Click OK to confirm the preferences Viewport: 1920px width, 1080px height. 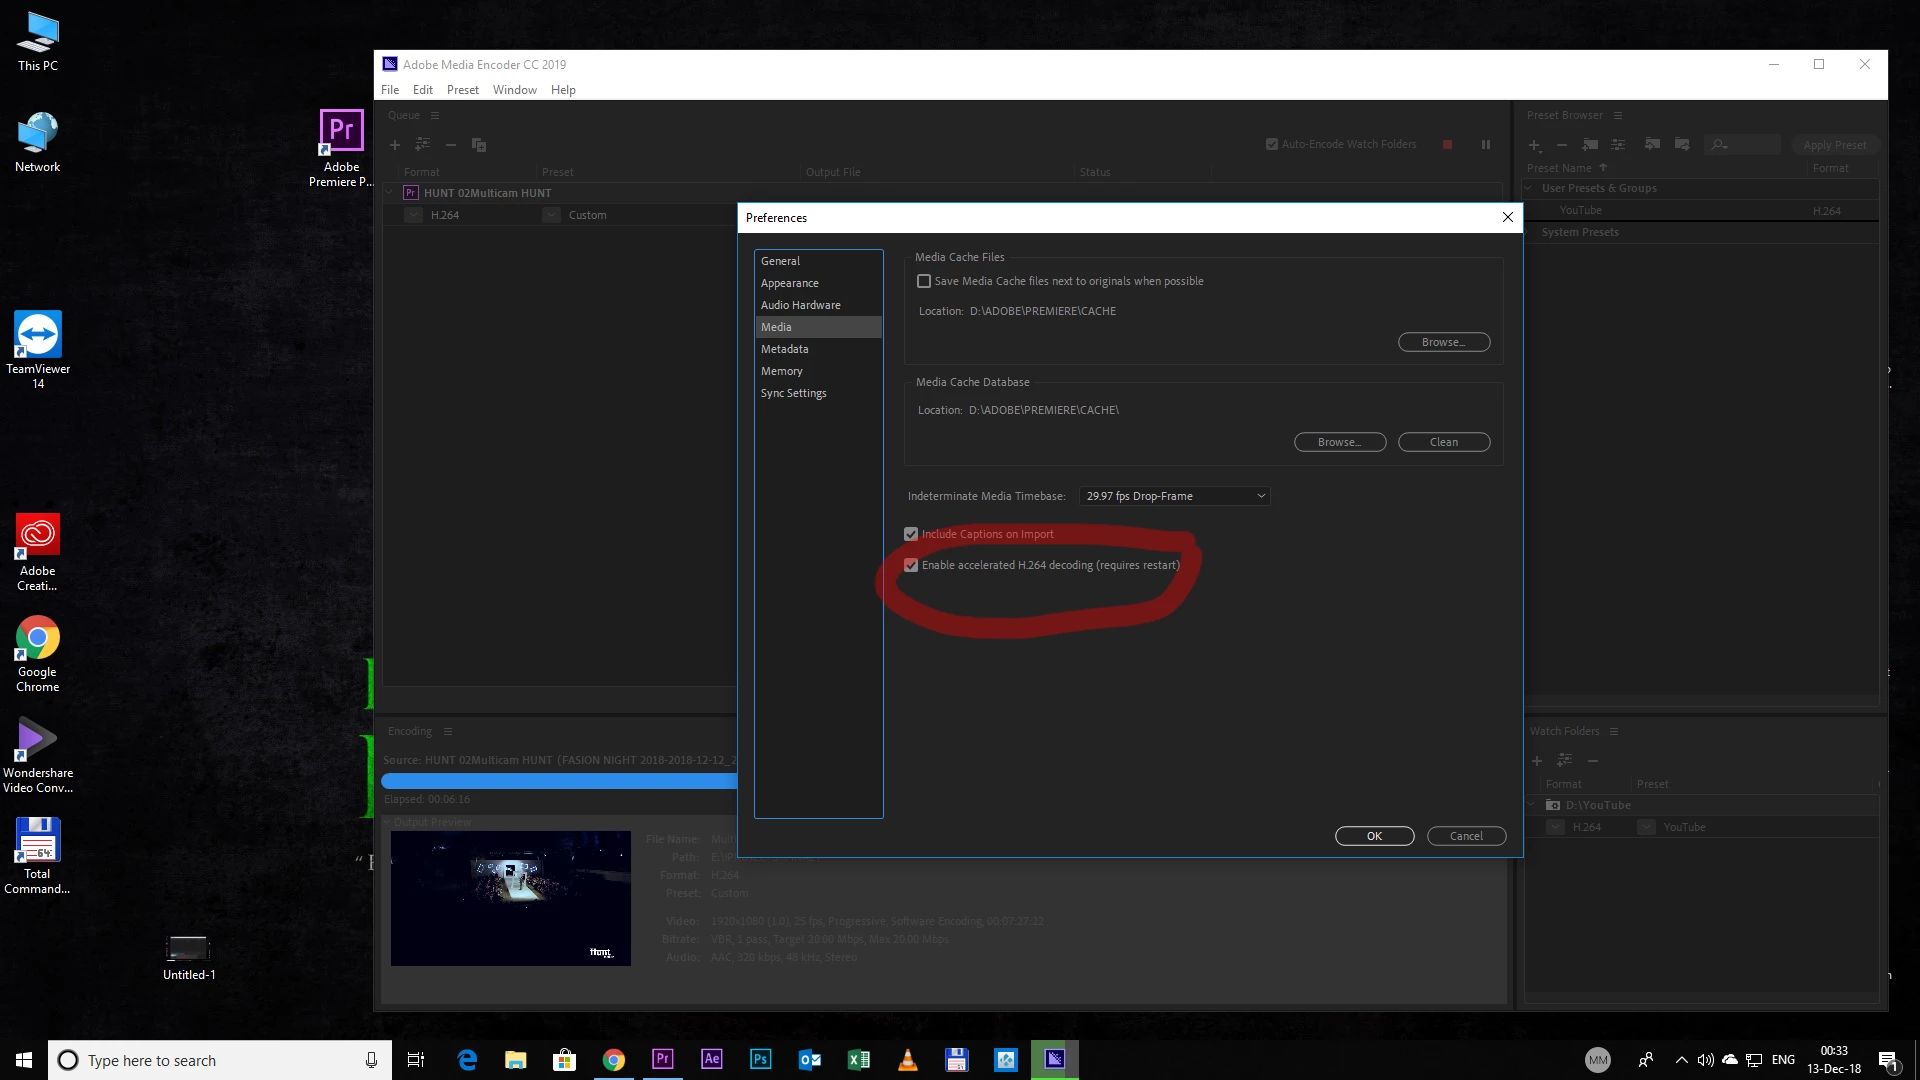click(x=1374, y=836)
